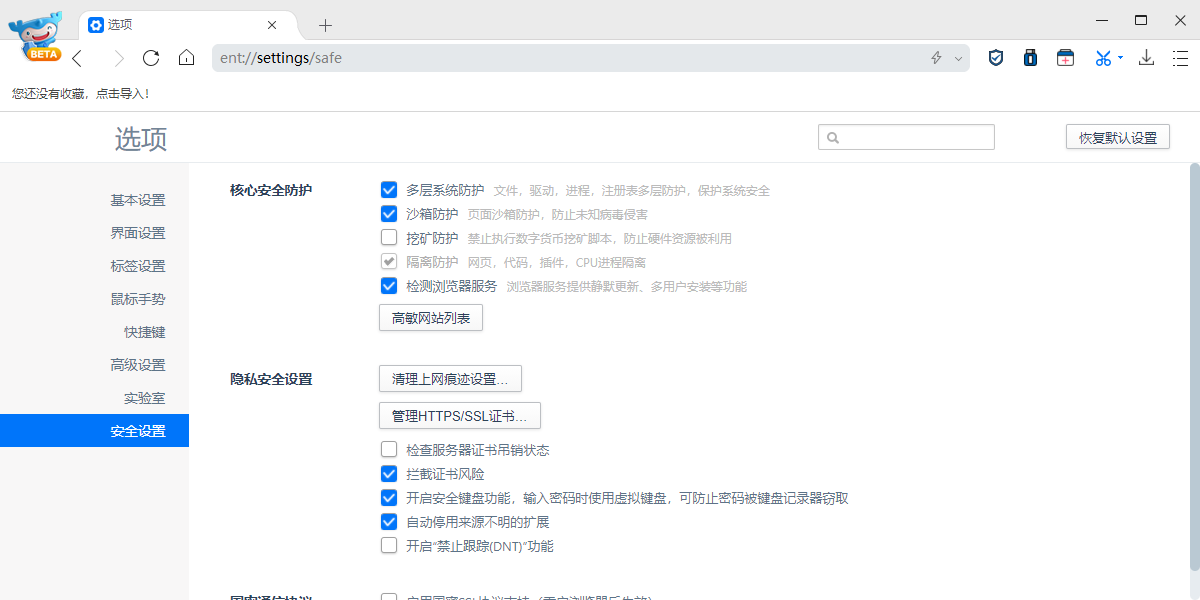Click the lightning bolt icon in address bar
The width and height of the screenshot is (1200, 600).
936,58
